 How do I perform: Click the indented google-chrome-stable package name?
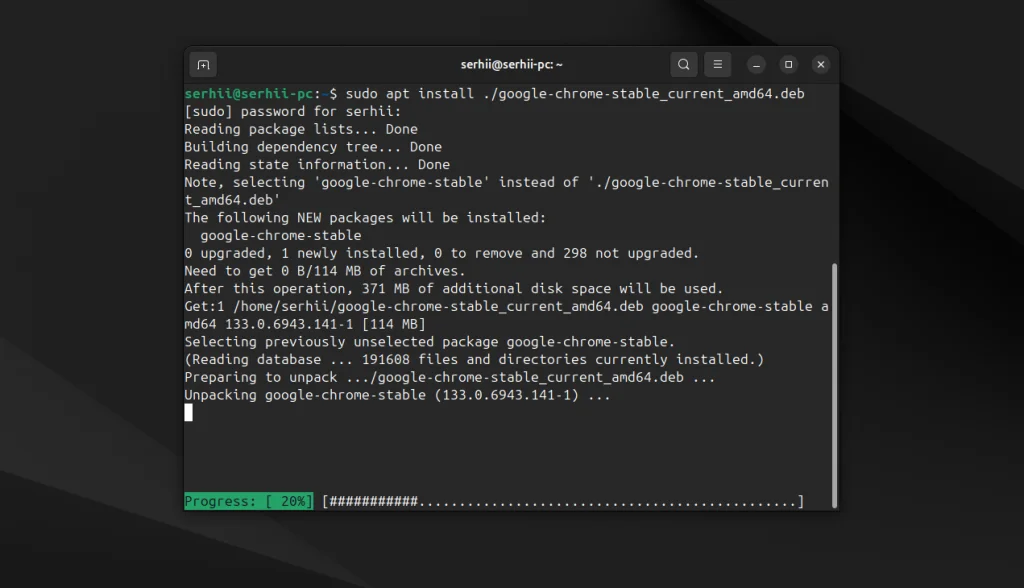pos(281,236)
